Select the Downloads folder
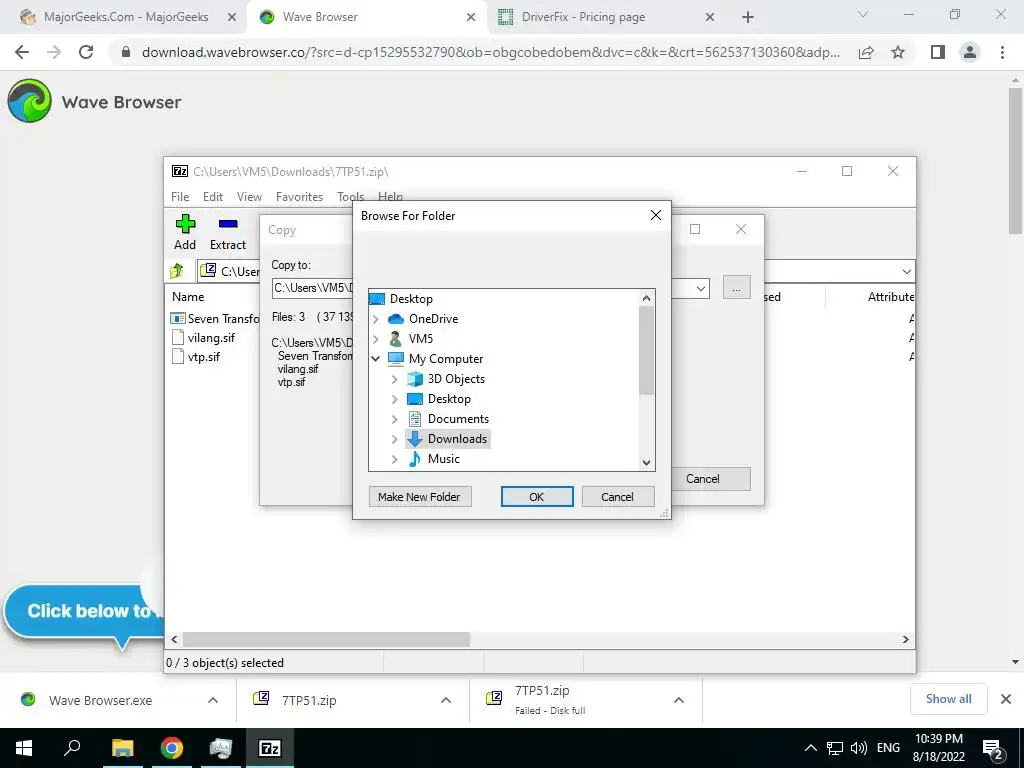 click(457, 439)
